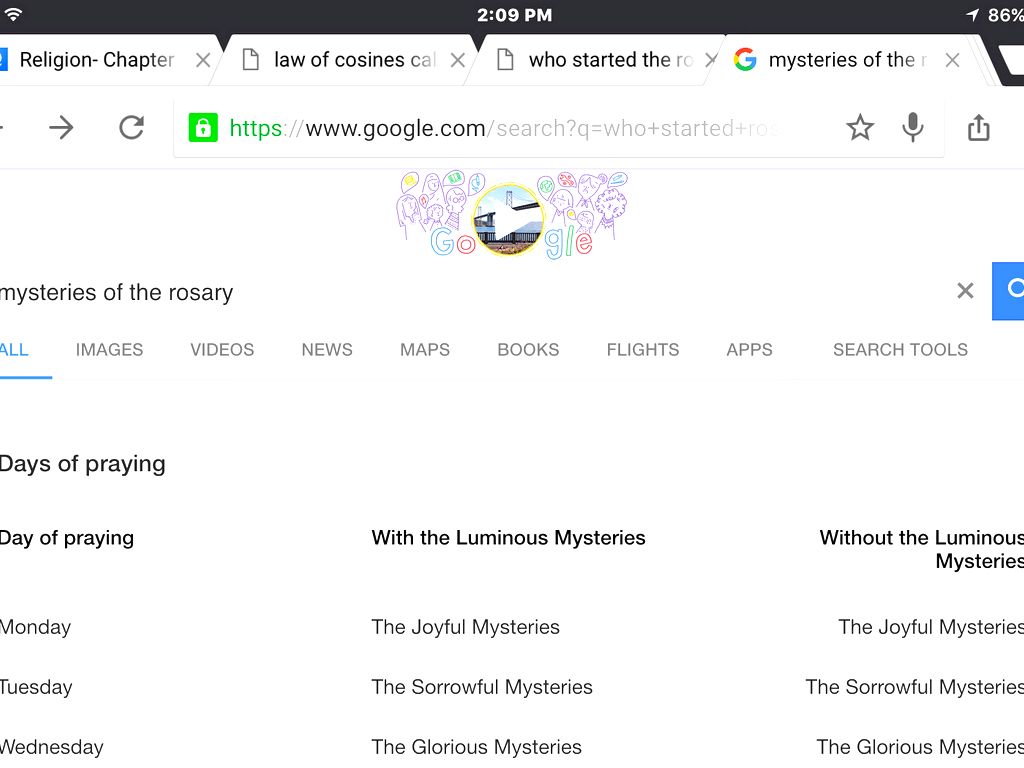
Task: Tap the forward navigation arrow
Action: click(x=61, y=127)
